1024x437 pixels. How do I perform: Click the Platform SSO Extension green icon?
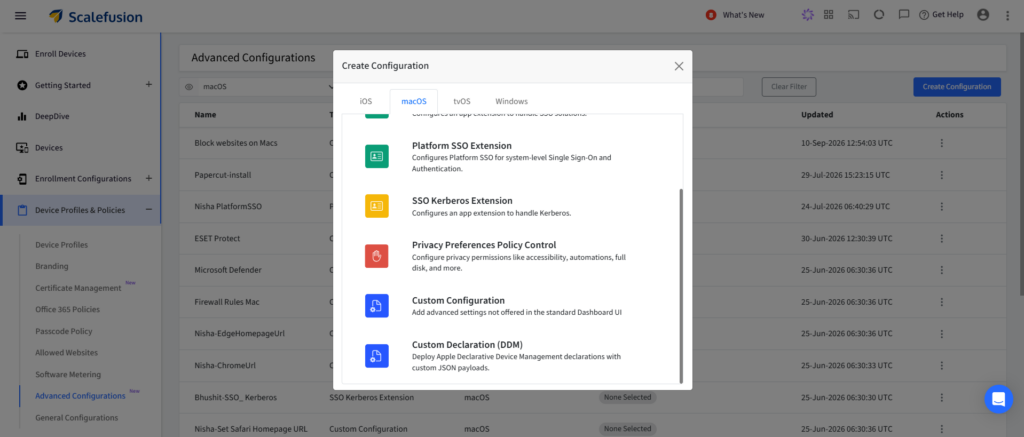tap(377, 157)
